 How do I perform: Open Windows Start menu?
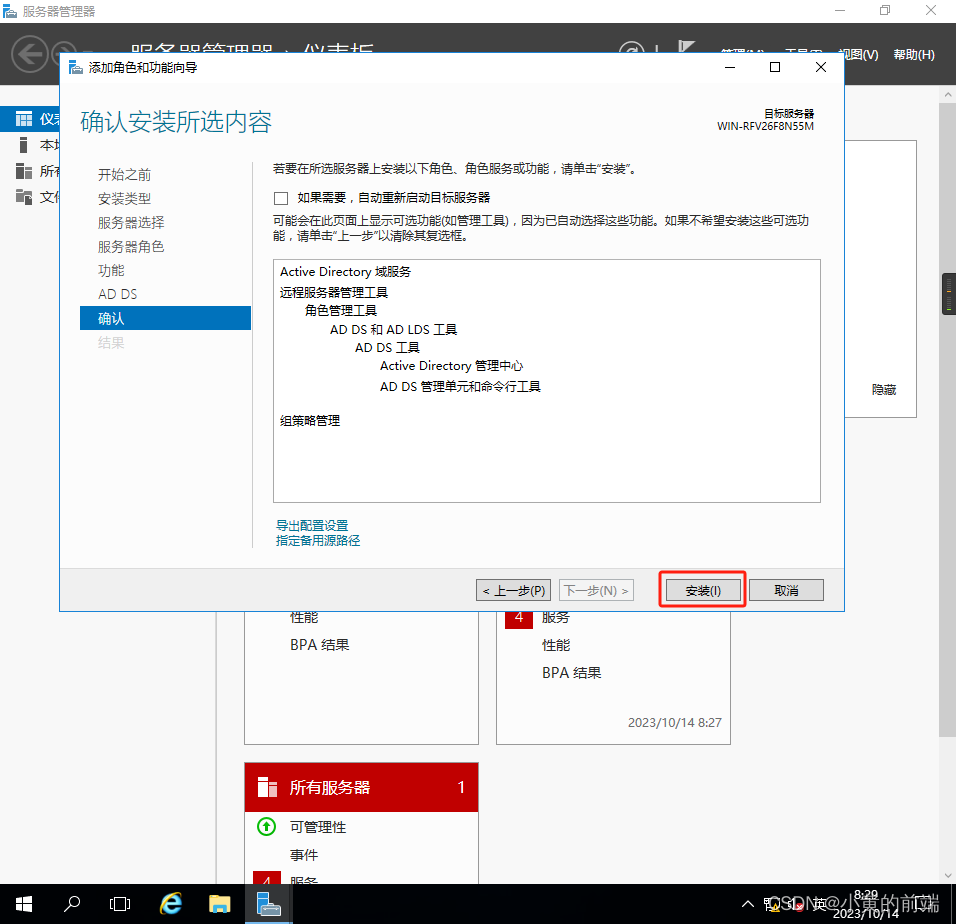[24, 904]
